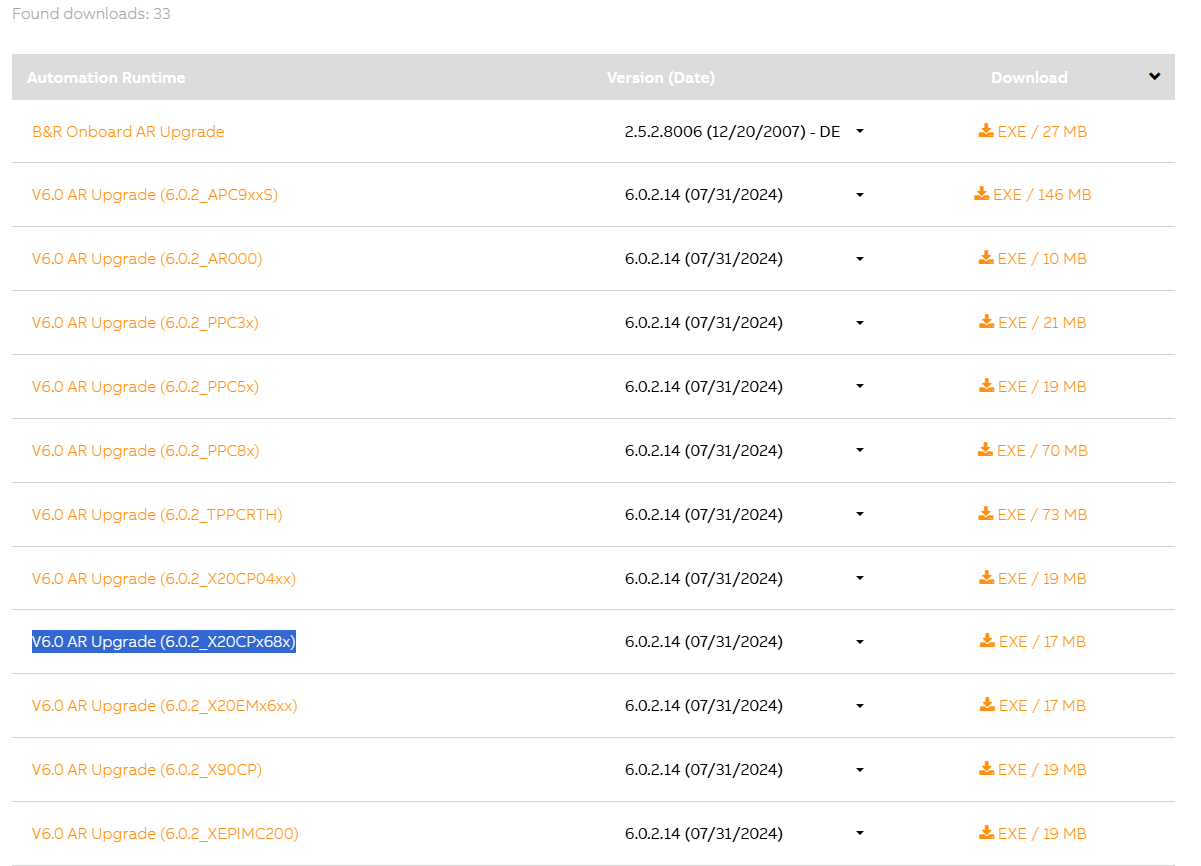This screenshot has height=866, width=1201.
Task: Click EXE / 146 MB download link
Action: coord(1033,194)
